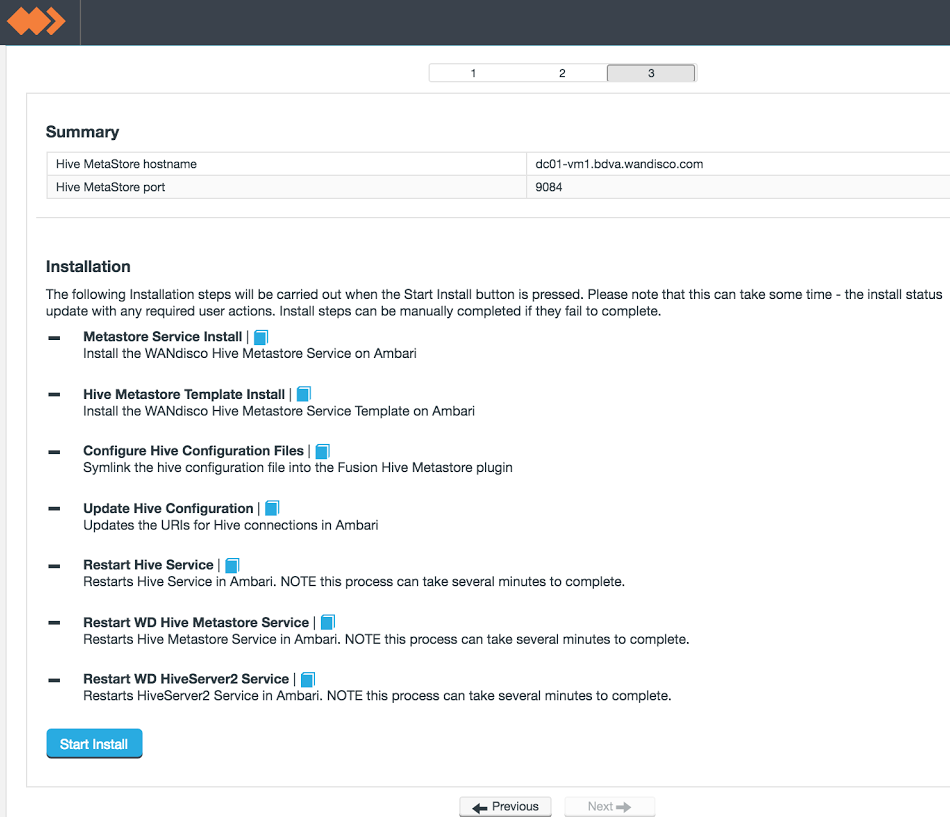The image size is (950, 817).
Task: Click status dash beside Restart WD Hive Metastore Service
Action: point(54,622)
